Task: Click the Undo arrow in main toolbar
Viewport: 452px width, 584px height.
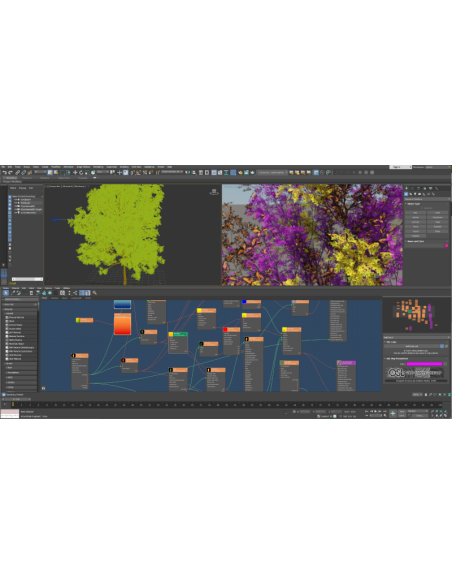Action: [4, 172]
